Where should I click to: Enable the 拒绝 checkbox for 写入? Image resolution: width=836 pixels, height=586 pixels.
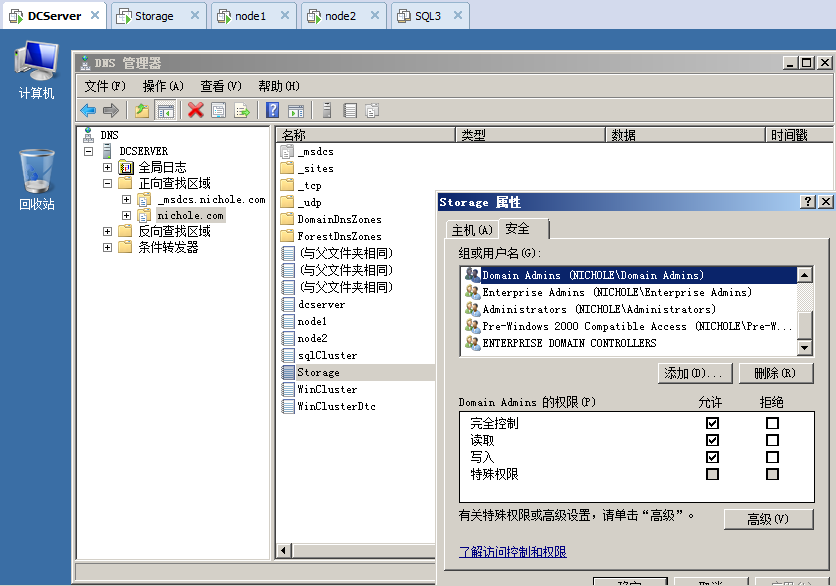point(772,457)
